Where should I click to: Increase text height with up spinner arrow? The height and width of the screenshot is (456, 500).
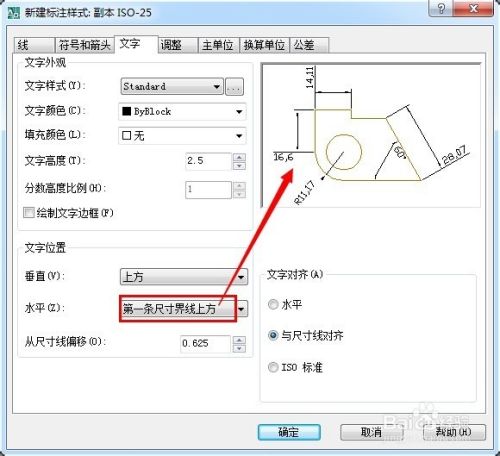239,157
